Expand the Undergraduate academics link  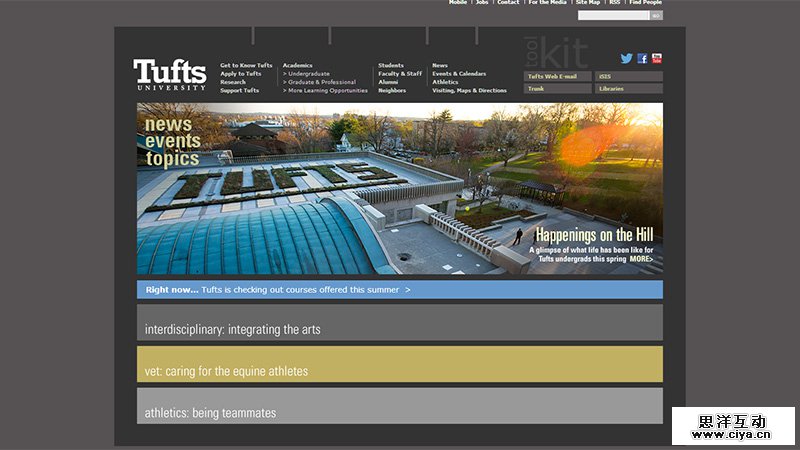tap(308, 74)
